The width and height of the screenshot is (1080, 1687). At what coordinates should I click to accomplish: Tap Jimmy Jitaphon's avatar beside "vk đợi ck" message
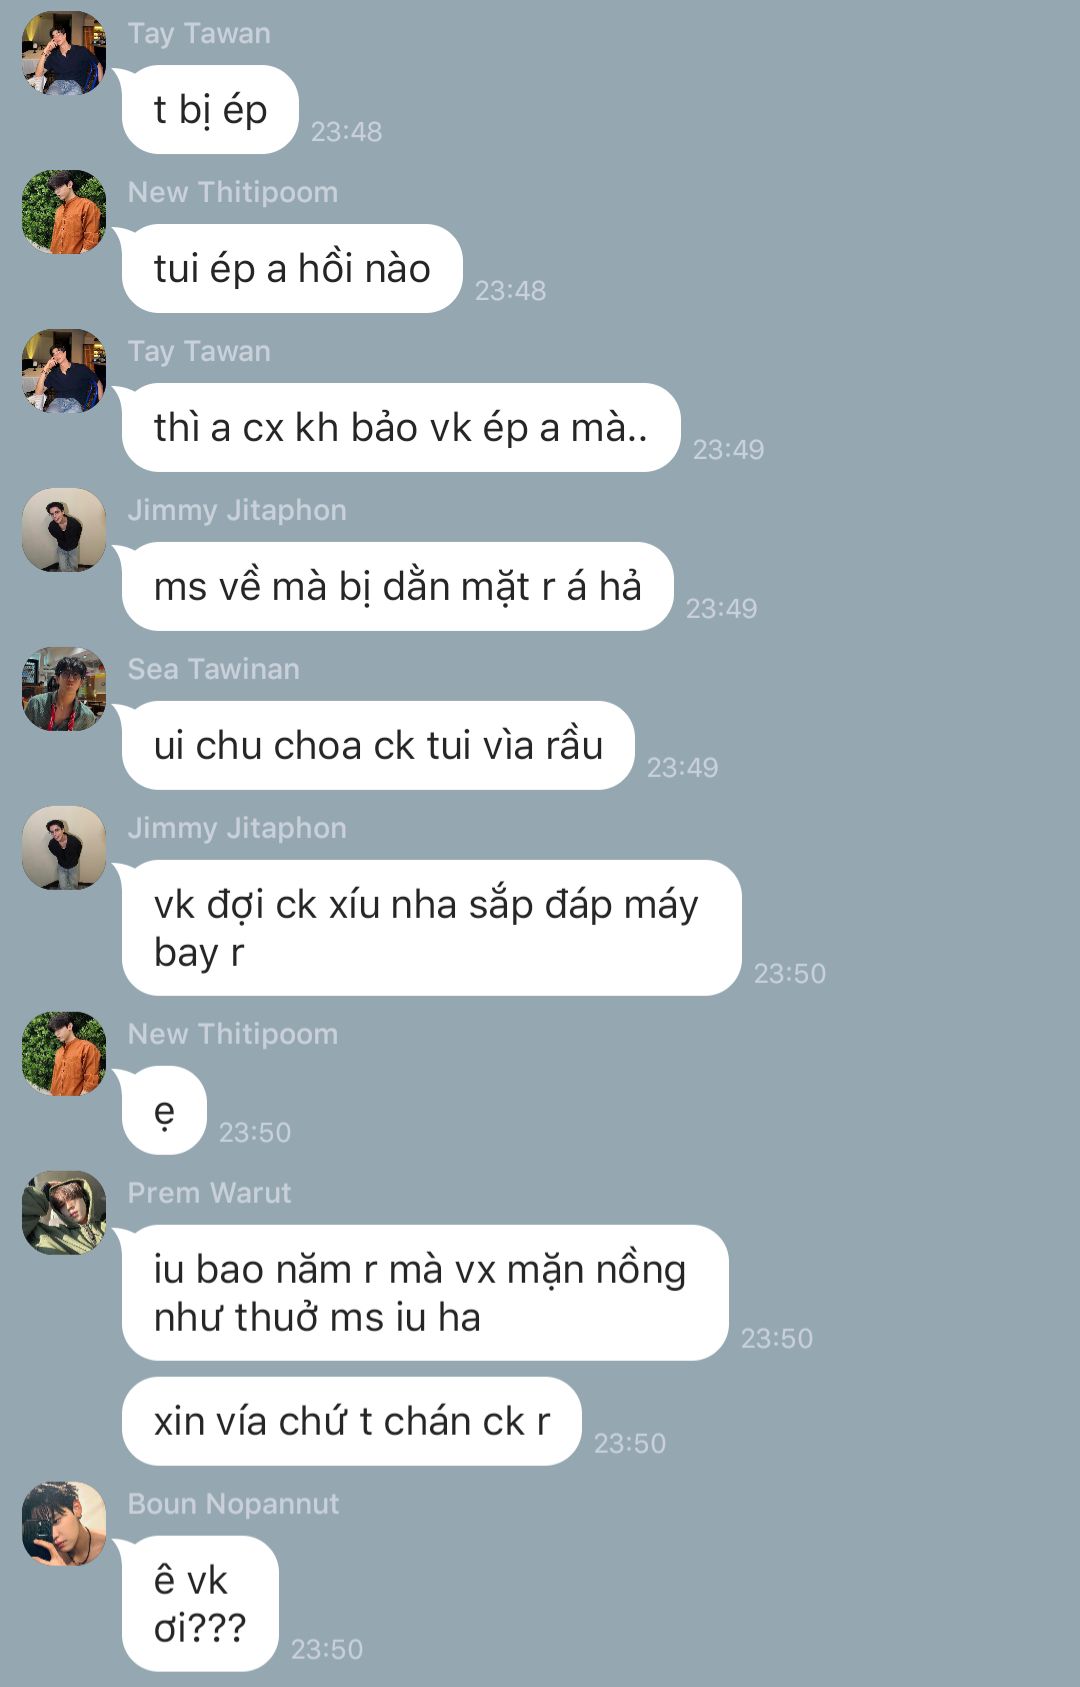point(64,848)
